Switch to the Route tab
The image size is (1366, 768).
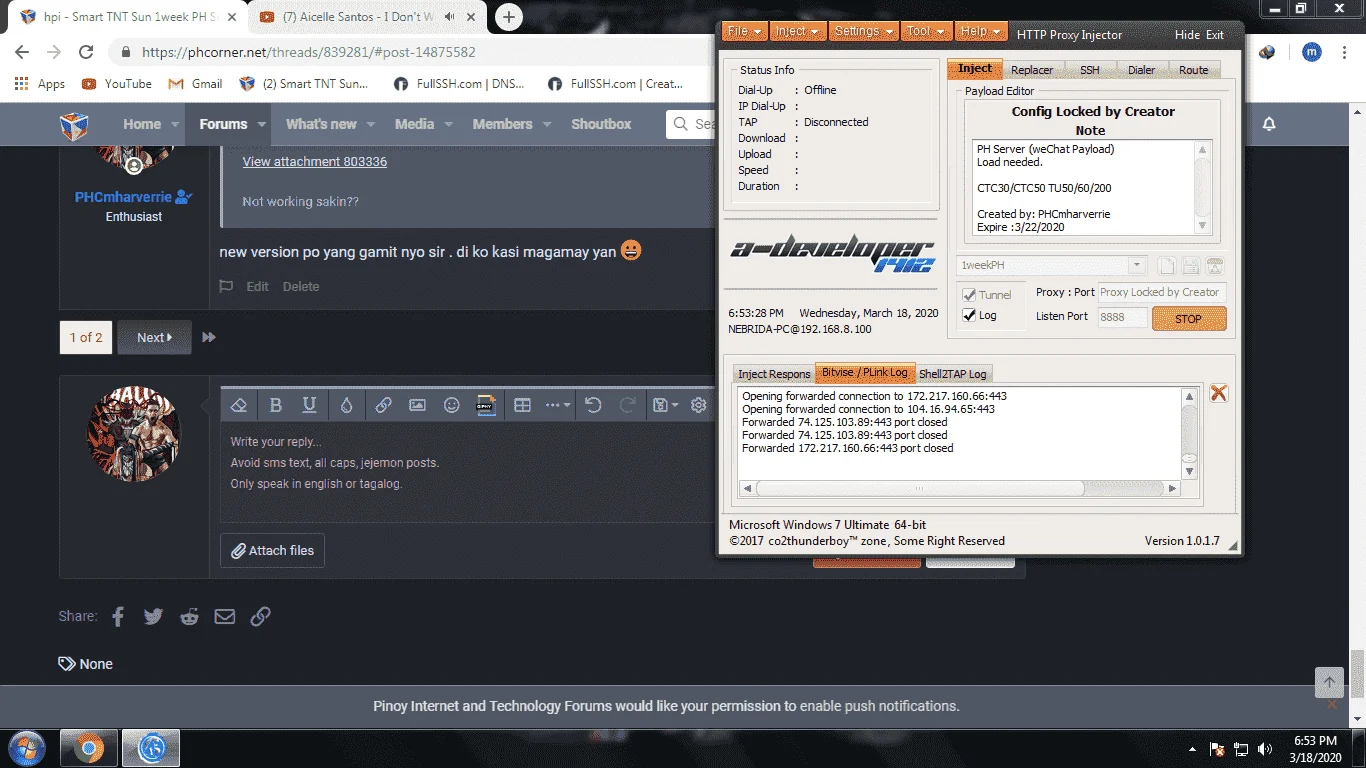point(1193,70)
